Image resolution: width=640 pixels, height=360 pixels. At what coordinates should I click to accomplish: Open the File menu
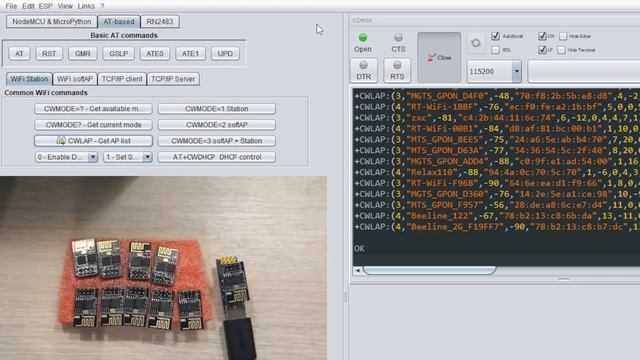(x=11, y=6)
